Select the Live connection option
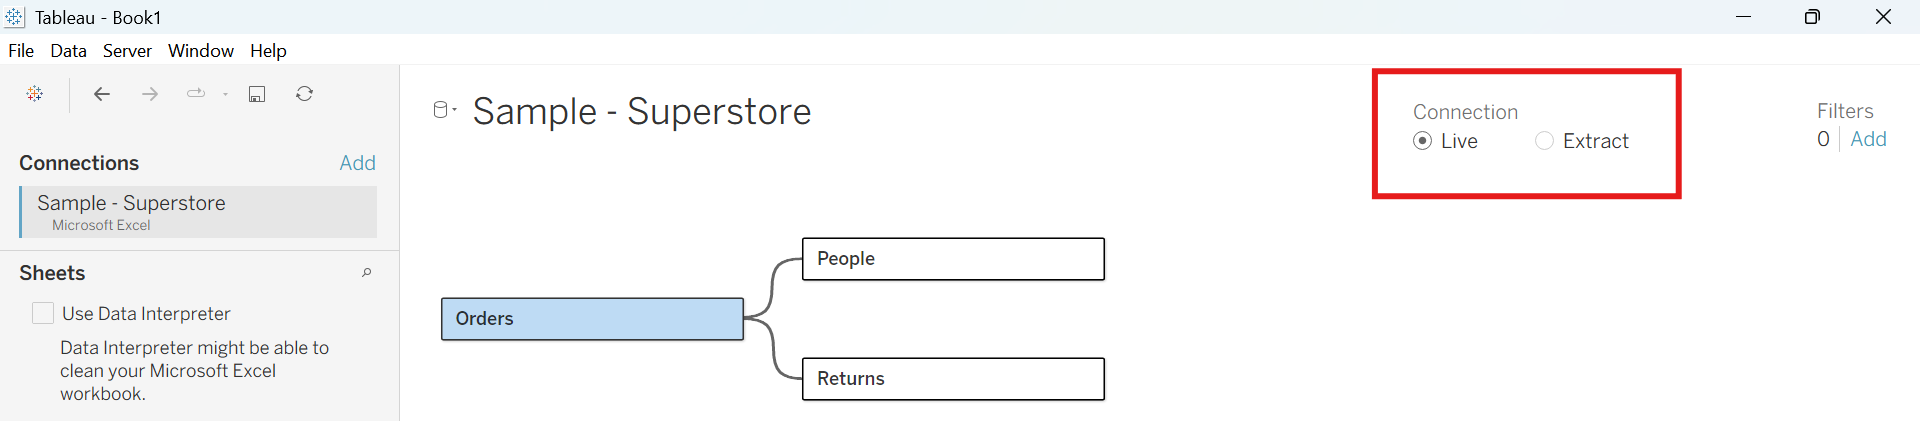This screenshot has width=1920, height=421. coord(1422,141)
